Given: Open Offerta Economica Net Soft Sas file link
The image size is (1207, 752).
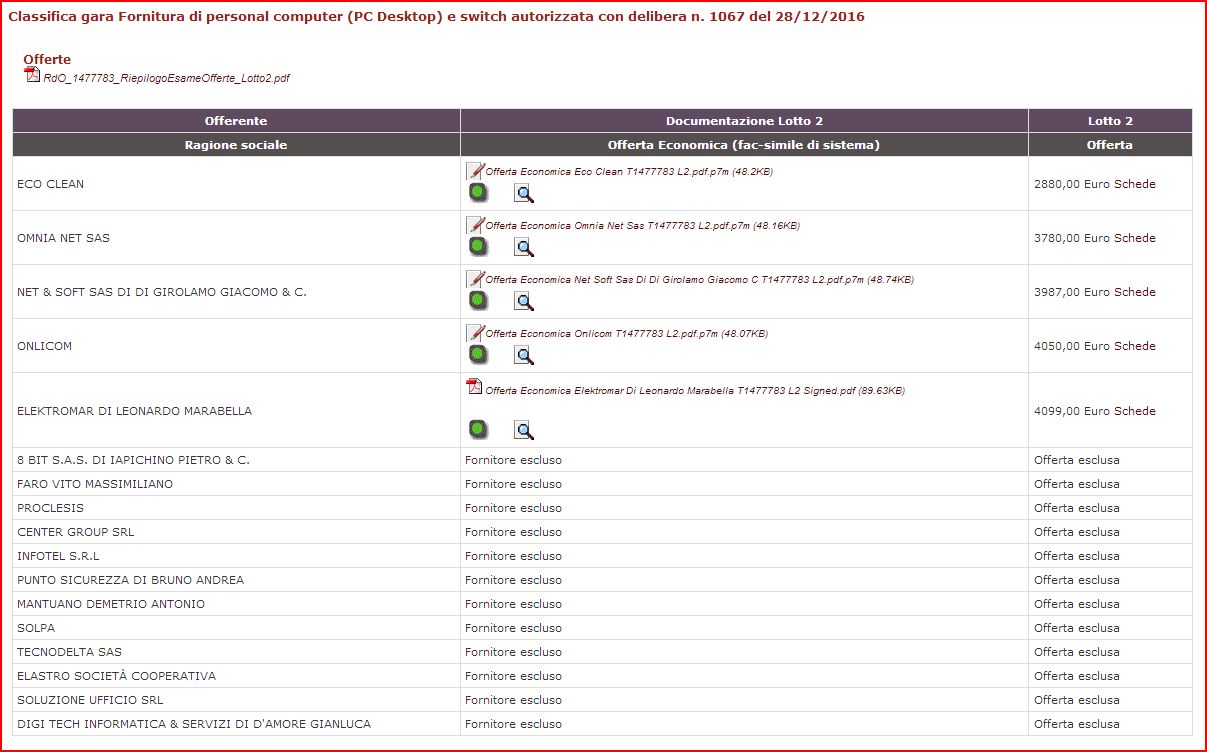Looking at the screenshot, I should click(699, 280).
